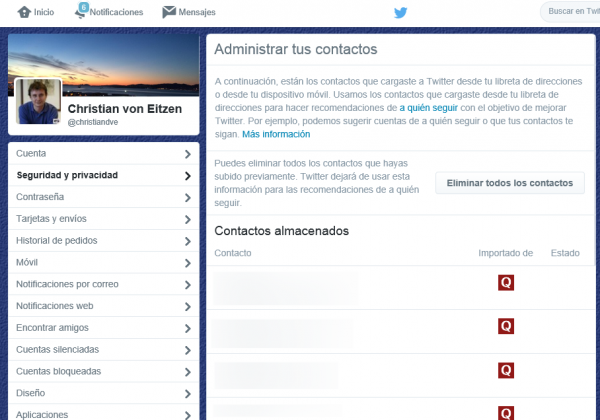This screenshot has width=600, height=420.
Task: Click chevron next to Notificaciones web
Action: coord(188,307)
